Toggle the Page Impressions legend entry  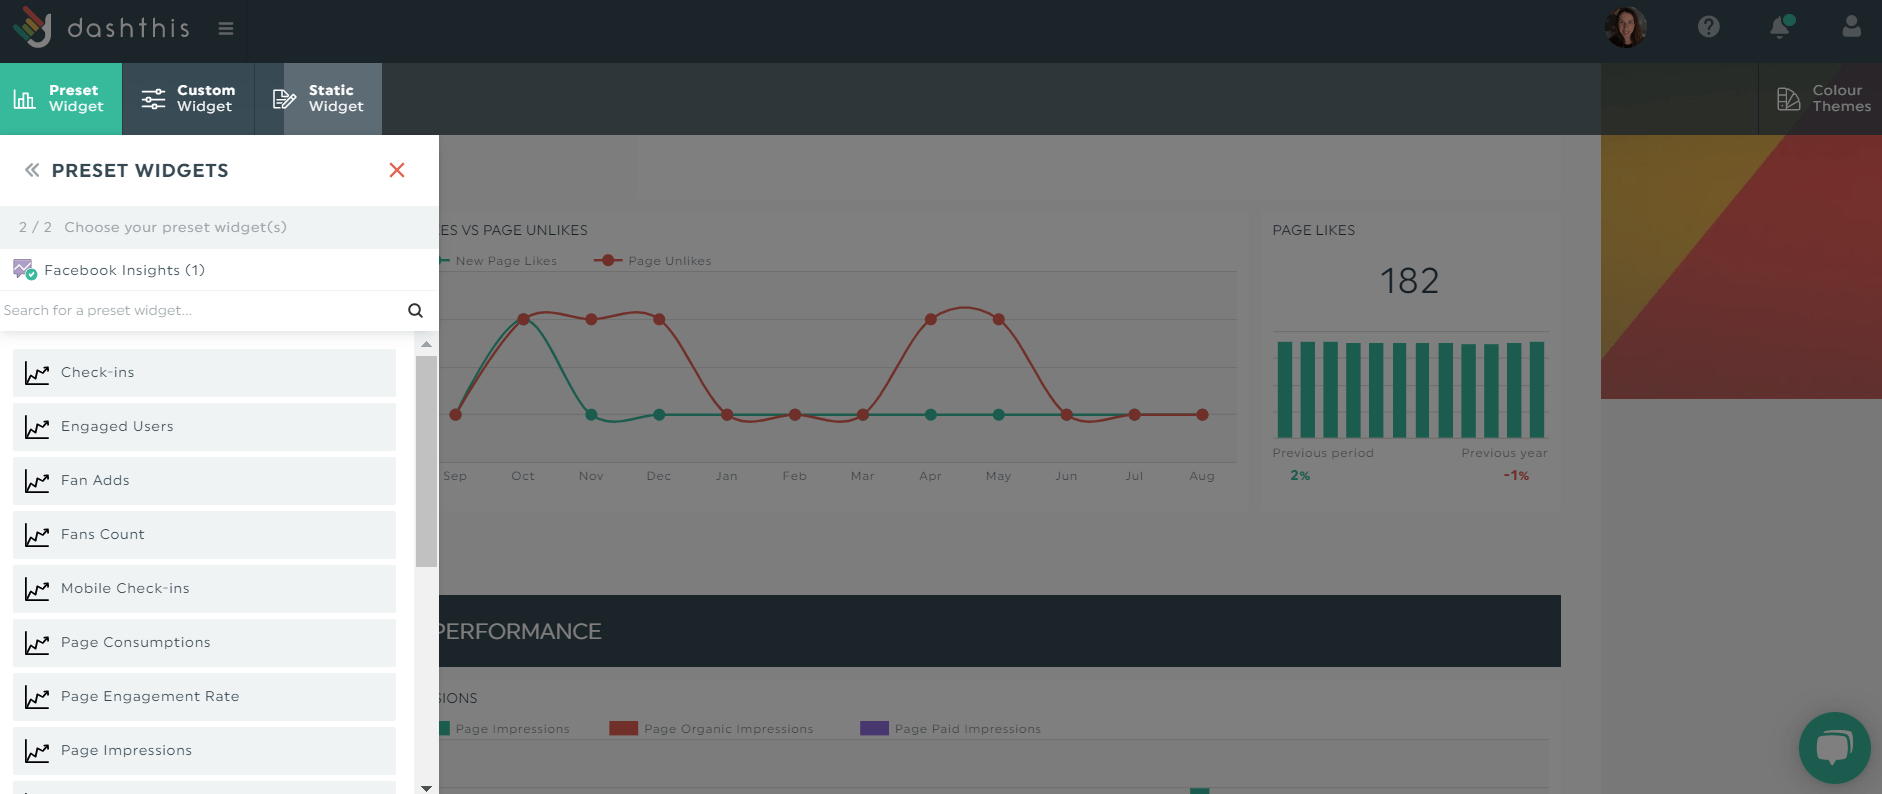505,728
